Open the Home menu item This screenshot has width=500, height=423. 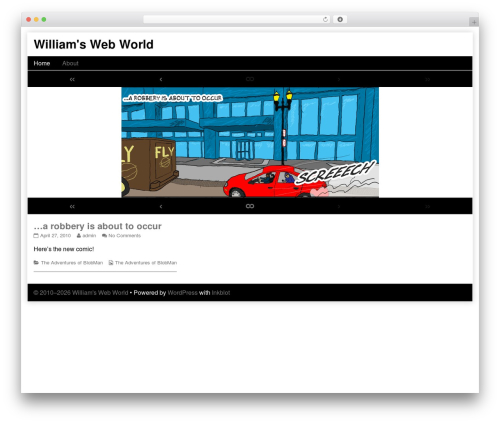point(42,63)
